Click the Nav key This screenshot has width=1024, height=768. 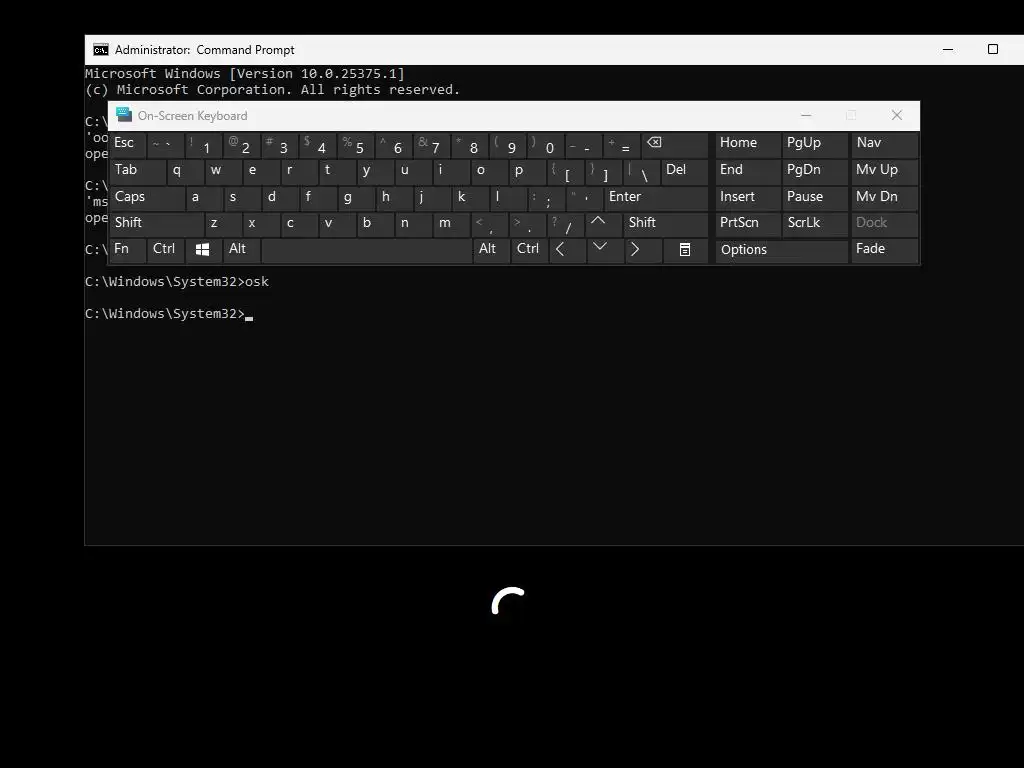[x=884, y=145]
